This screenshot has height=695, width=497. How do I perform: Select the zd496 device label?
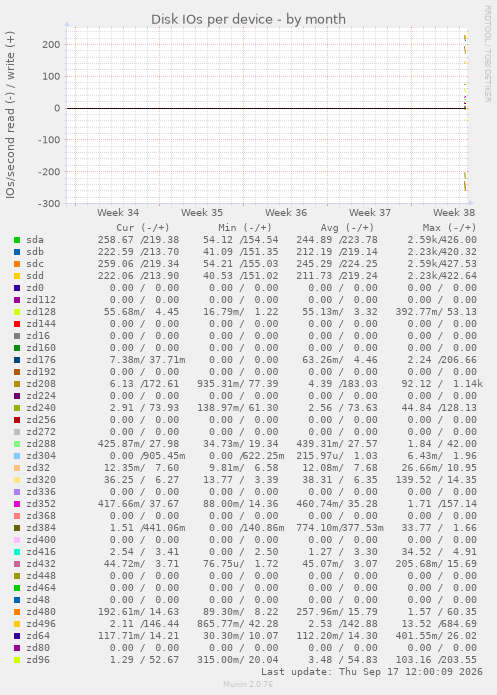tap(41, 624)
